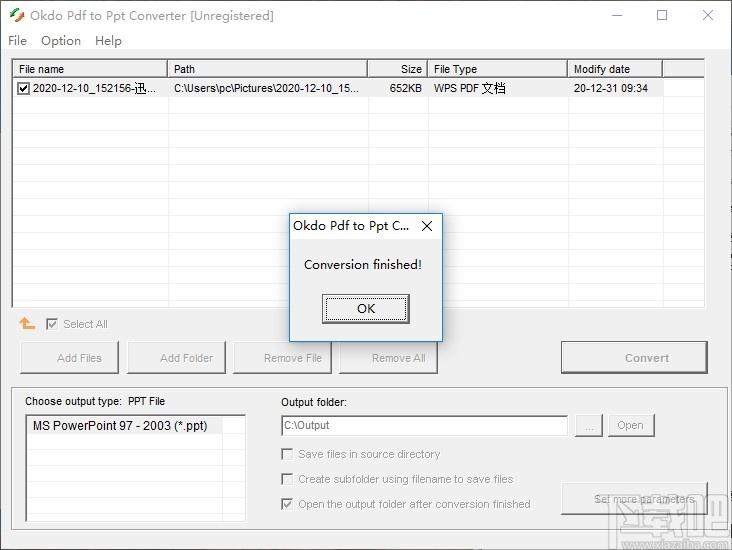The height and width of the screenshot is (550, 732).
Task: Sort list by Modify date column header
Action: pos(615,69)
